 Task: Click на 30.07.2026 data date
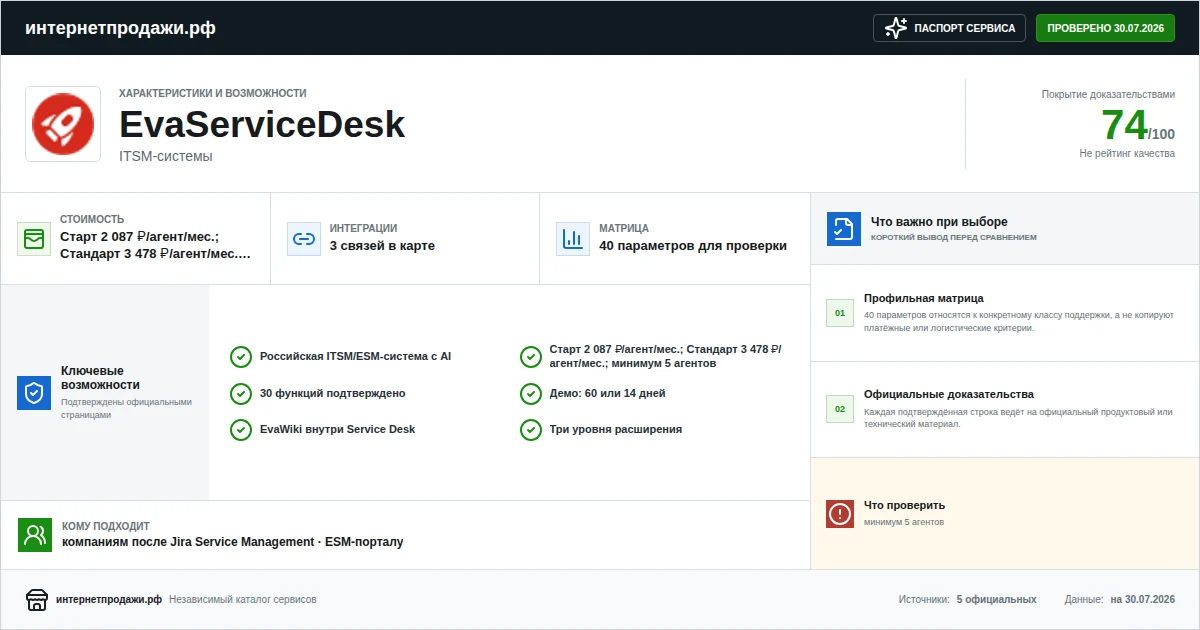[x=1142, y=599]
